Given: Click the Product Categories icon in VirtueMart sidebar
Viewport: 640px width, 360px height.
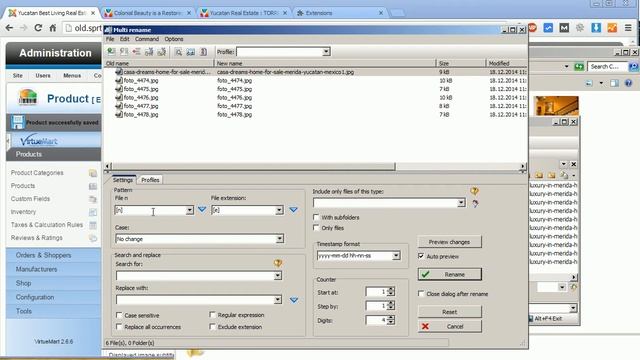Looking at the screenshot, I should tap(93, 173).
